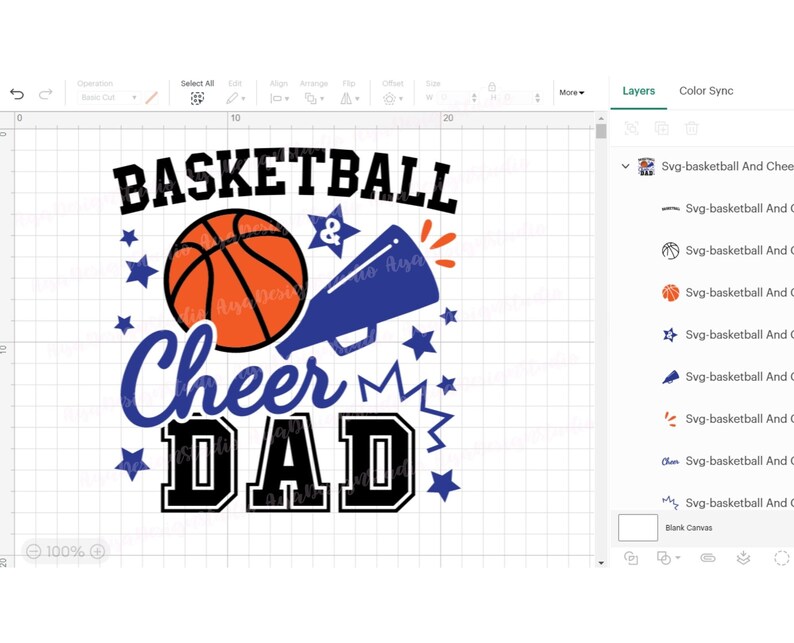Select the orange sound marks layer
Image resolution: width=794 pixels, height=643 pixels.
point(727,419)
